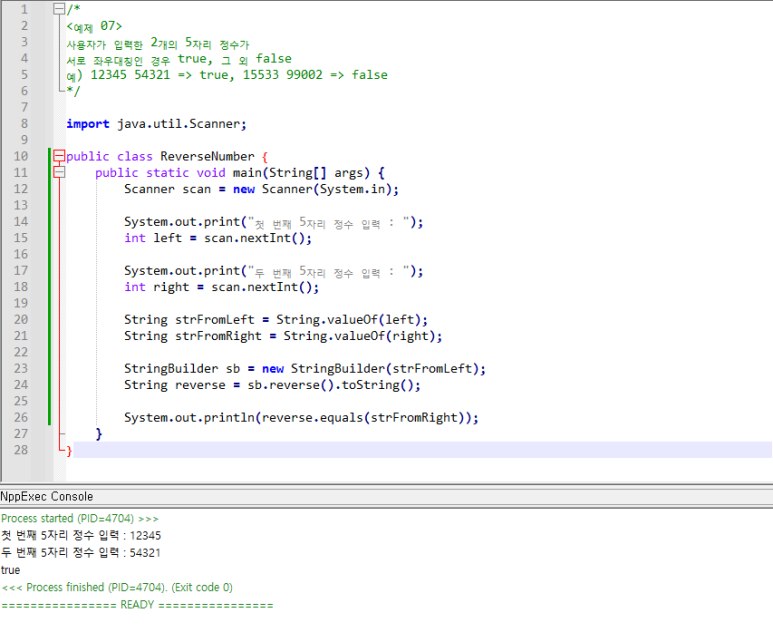Click the 'Process started (PID=4704)' console line
Viewport: 773px width, 642px height.
pos(80,518)
